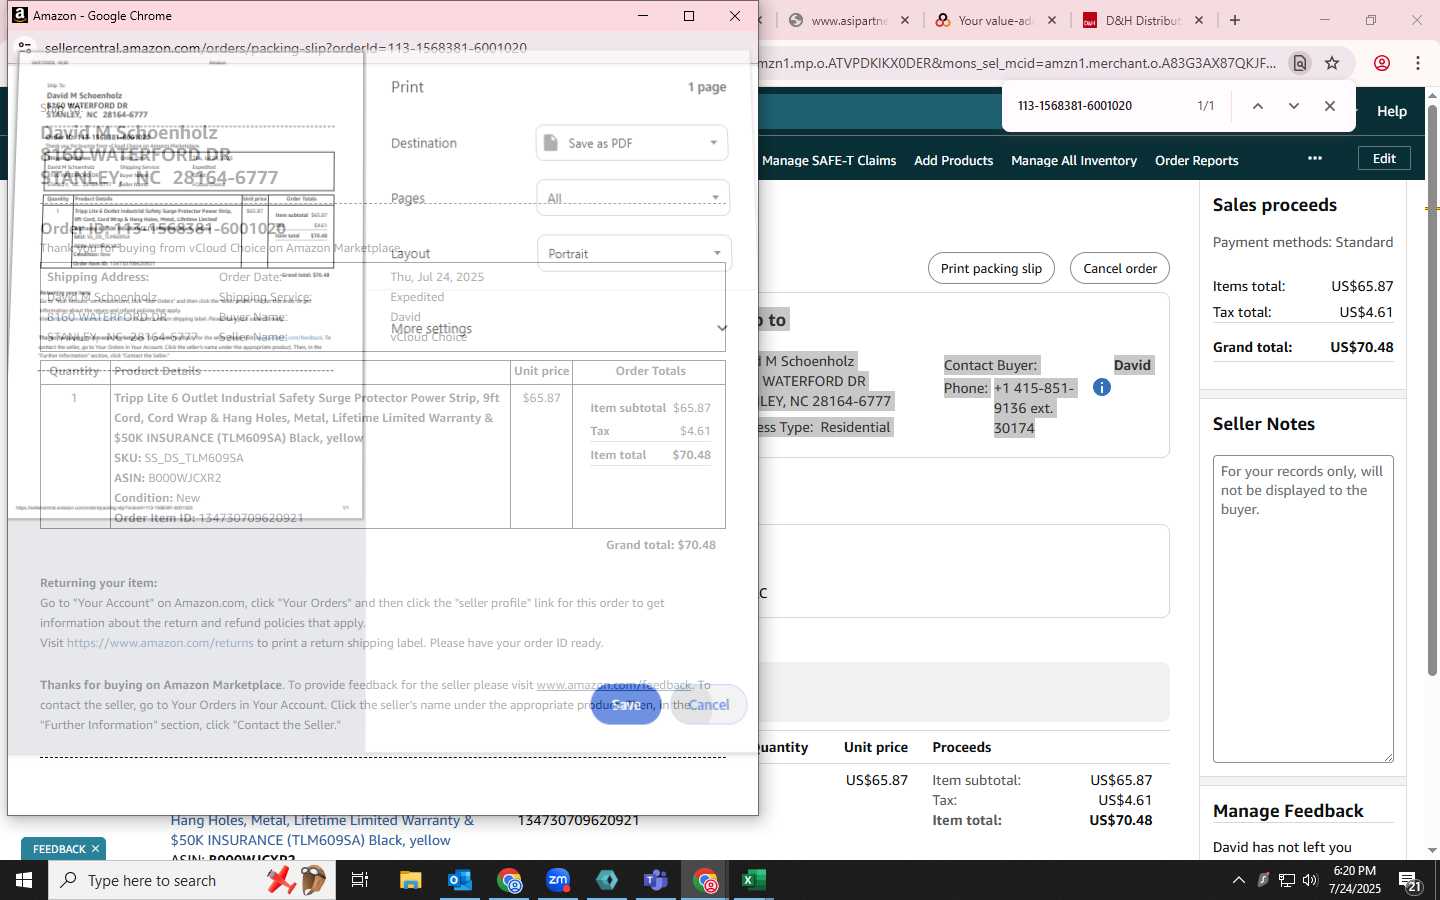Click Cancel in the print dialog
1440x900 pixels.
708,705
